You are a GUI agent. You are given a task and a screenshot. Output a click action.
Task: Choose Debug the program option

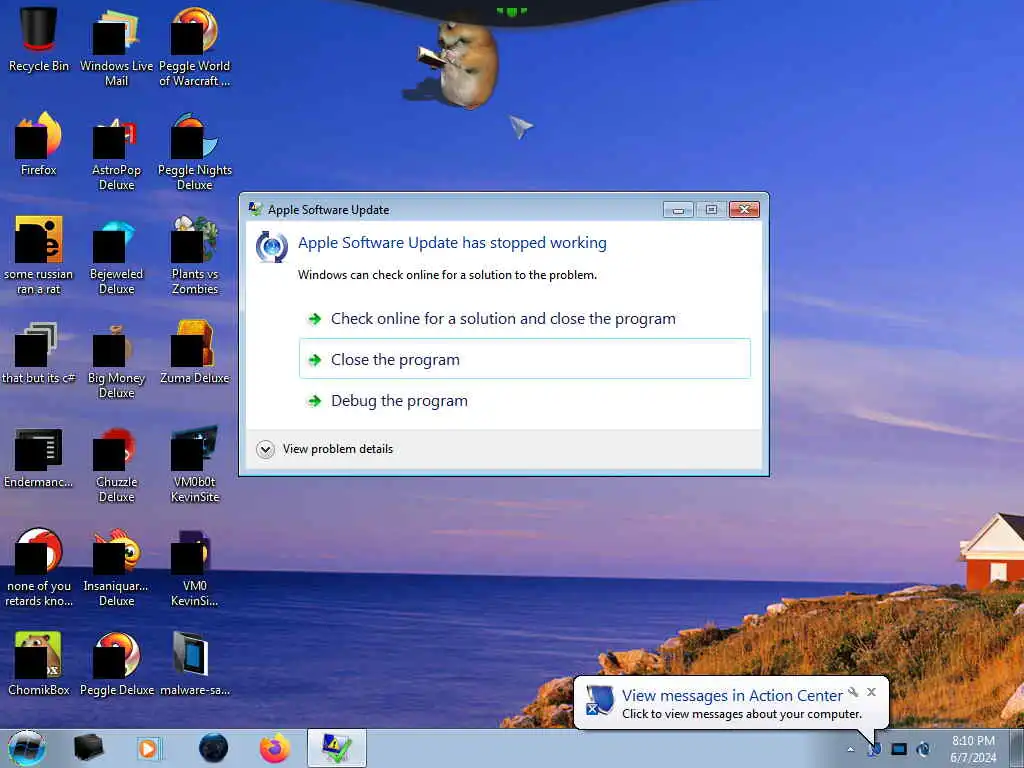[524, 400]
